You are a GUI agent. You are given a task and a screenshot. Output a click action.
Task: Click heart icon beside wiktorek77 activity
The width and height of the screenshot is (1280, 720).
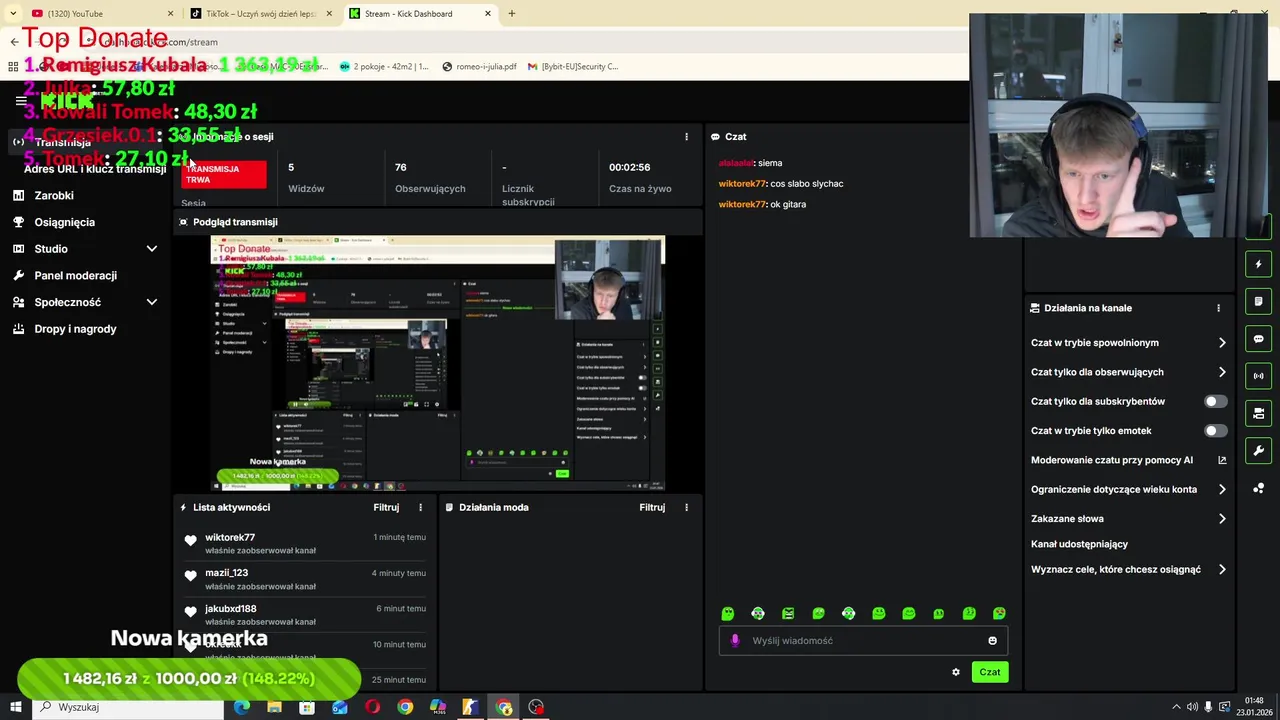[x=190, y=541]
